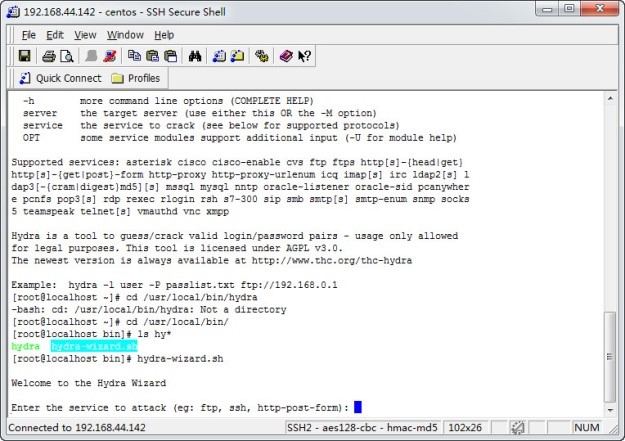Click the Copy toolbar icon
Viewport: 625px width, 441px height.
click(134, 56)
